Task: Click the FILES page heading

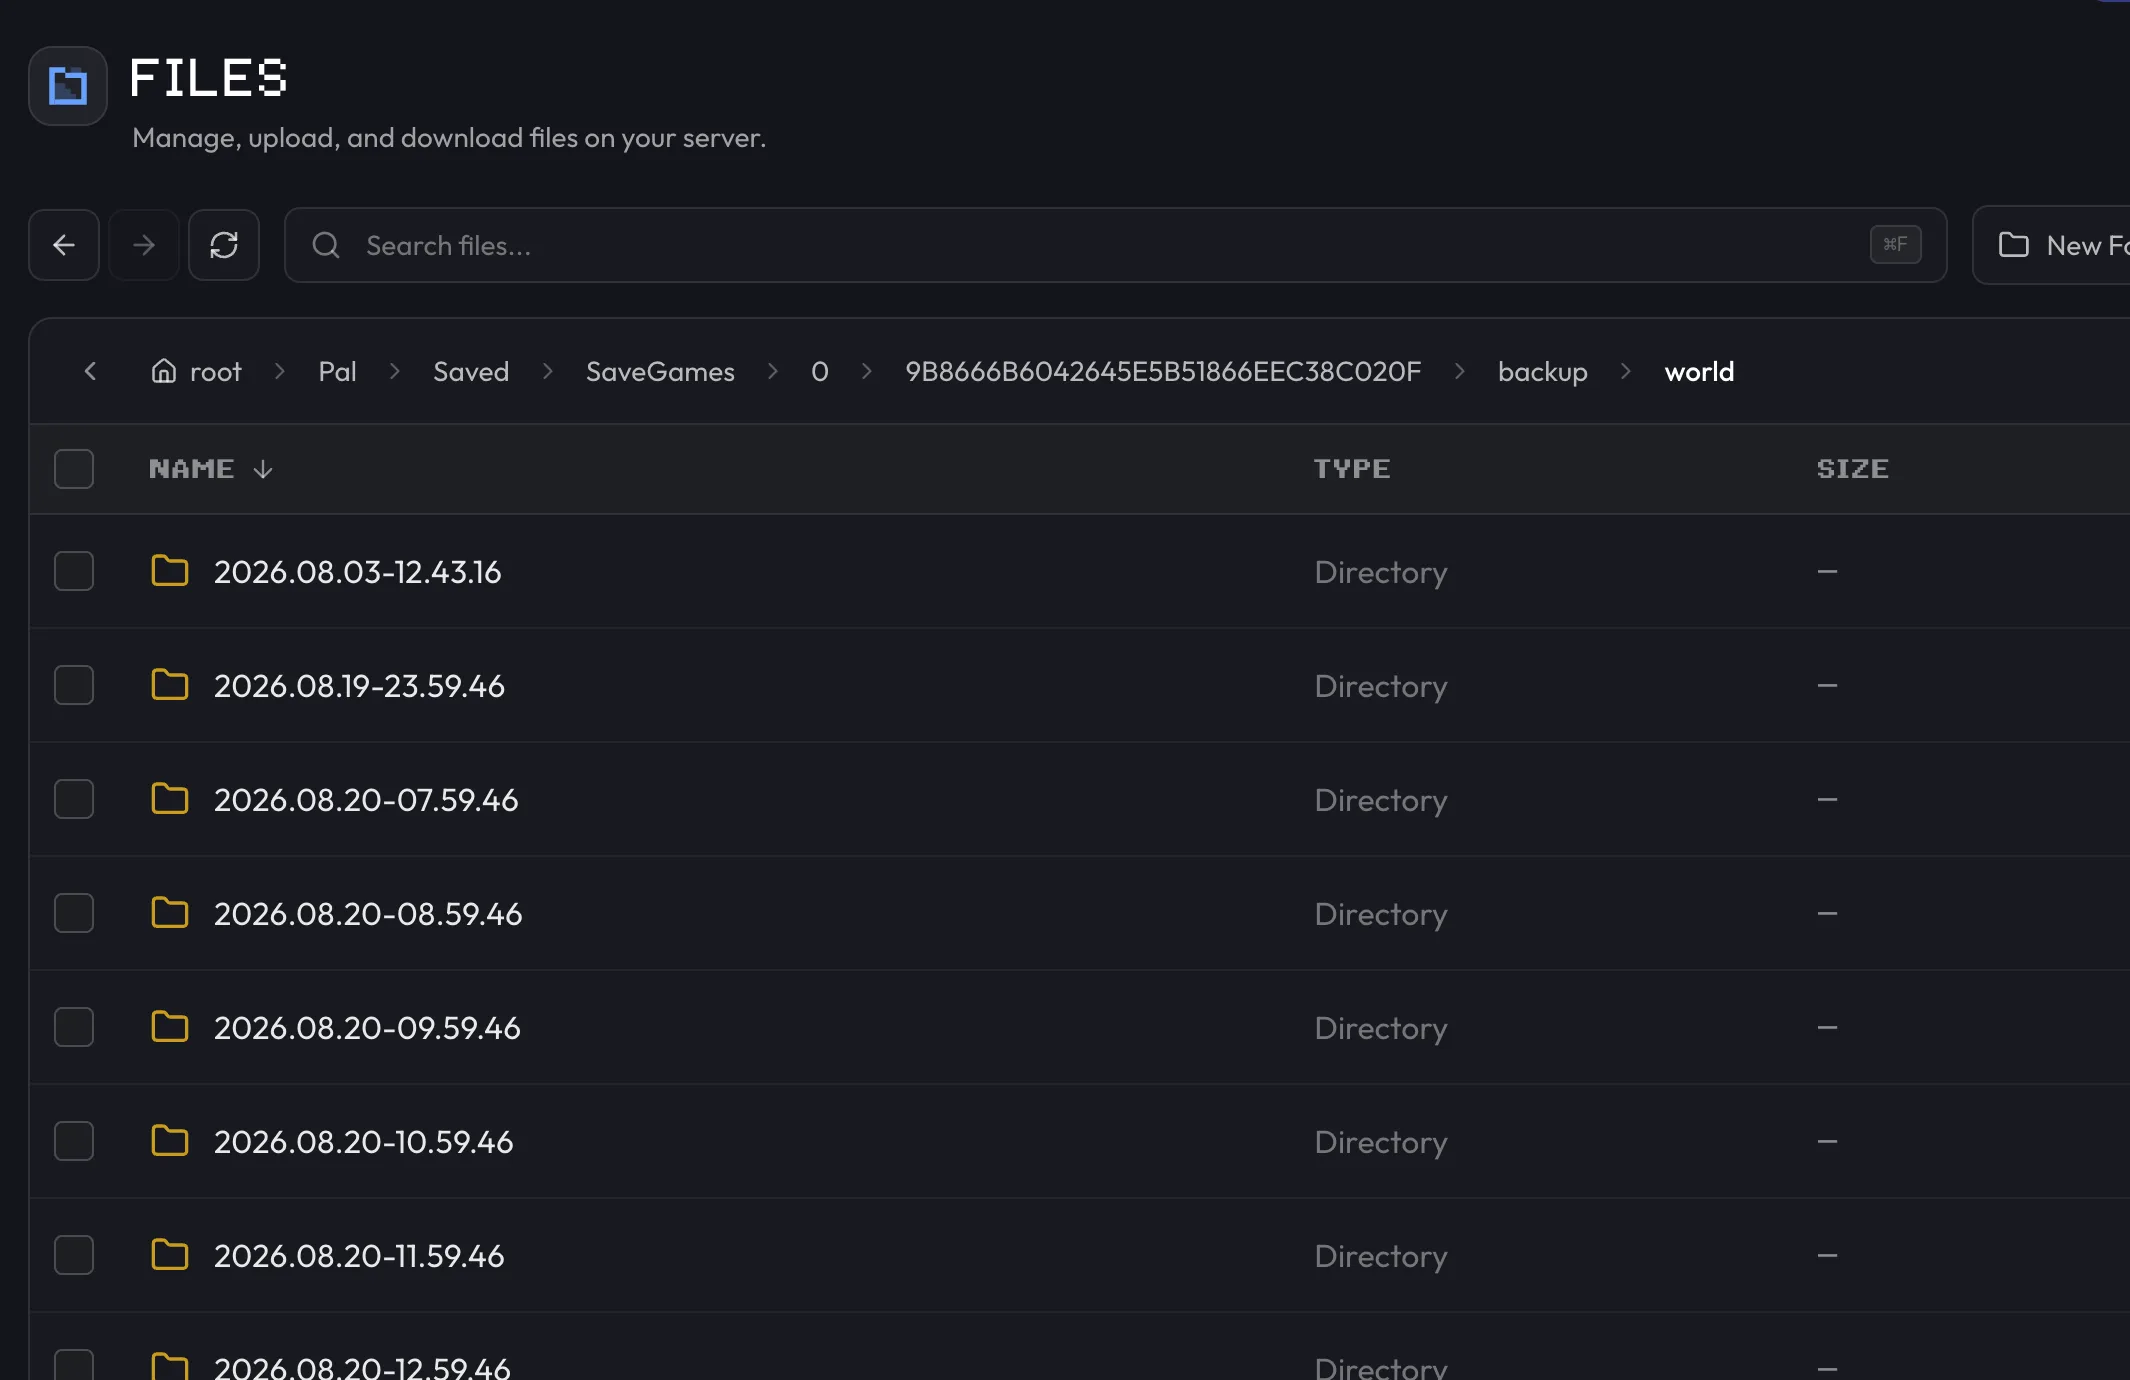Action: click(x=208, y=78)
